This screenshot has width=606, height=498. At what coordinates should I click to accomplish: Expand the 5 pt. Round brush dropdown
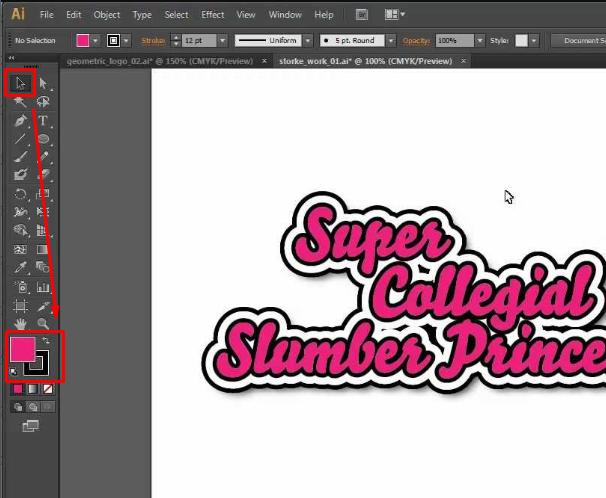tap(390, 40)
